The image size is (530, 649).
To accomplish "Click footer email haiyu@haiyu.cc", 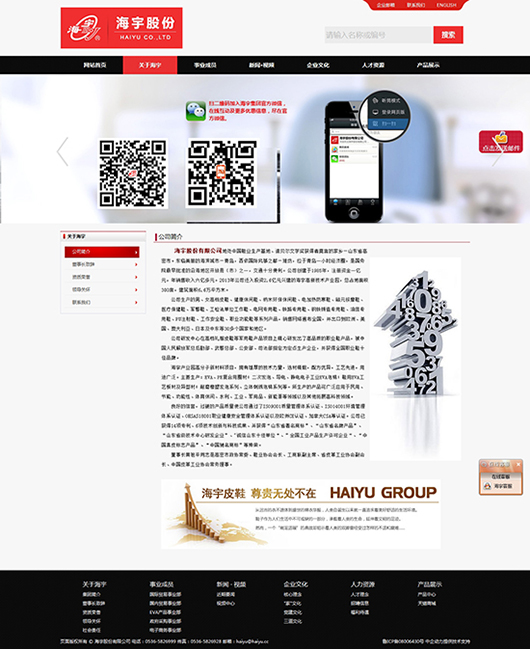I will tap(252, 641).
